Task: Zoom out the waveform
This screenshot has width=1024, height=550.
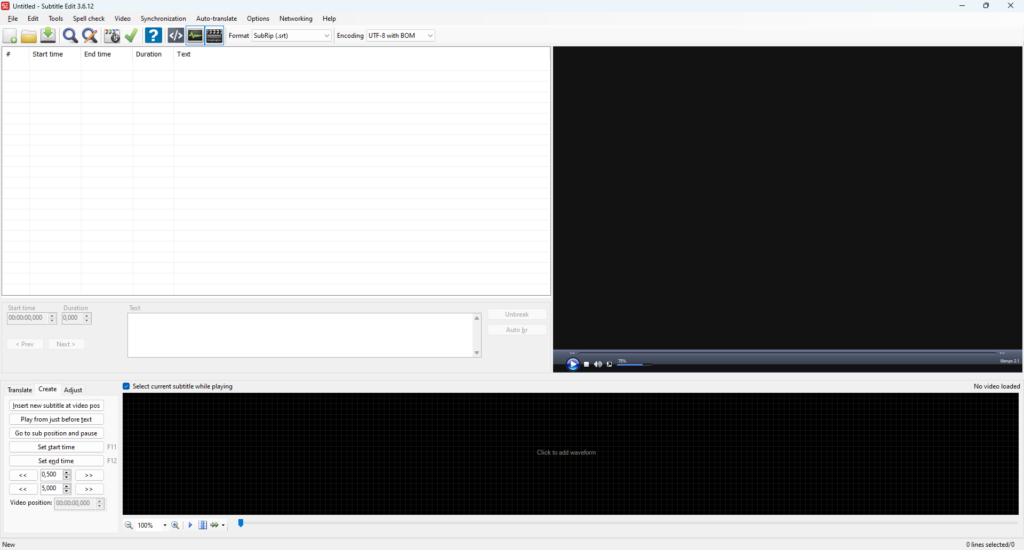Action: coord(129,525)
